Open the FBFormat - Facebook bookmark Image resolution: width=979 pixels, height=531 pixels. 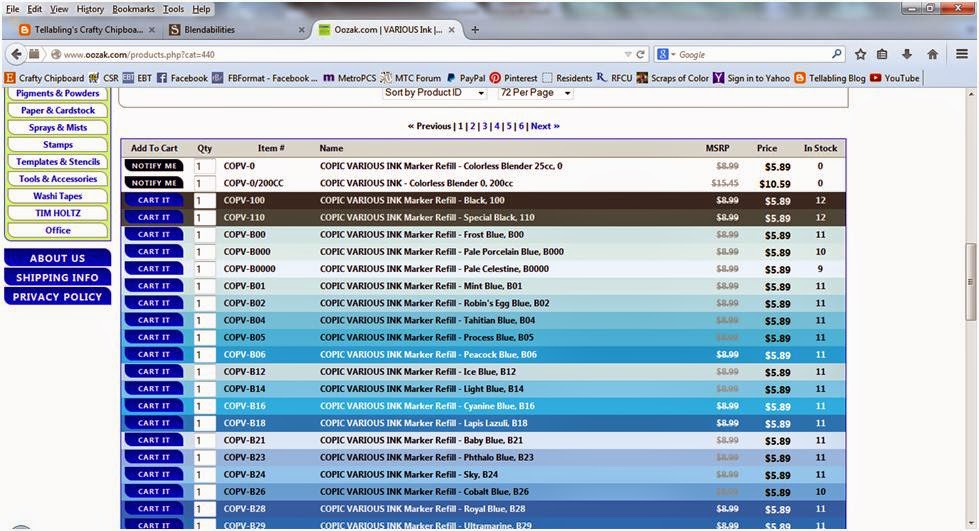(265, 78)
